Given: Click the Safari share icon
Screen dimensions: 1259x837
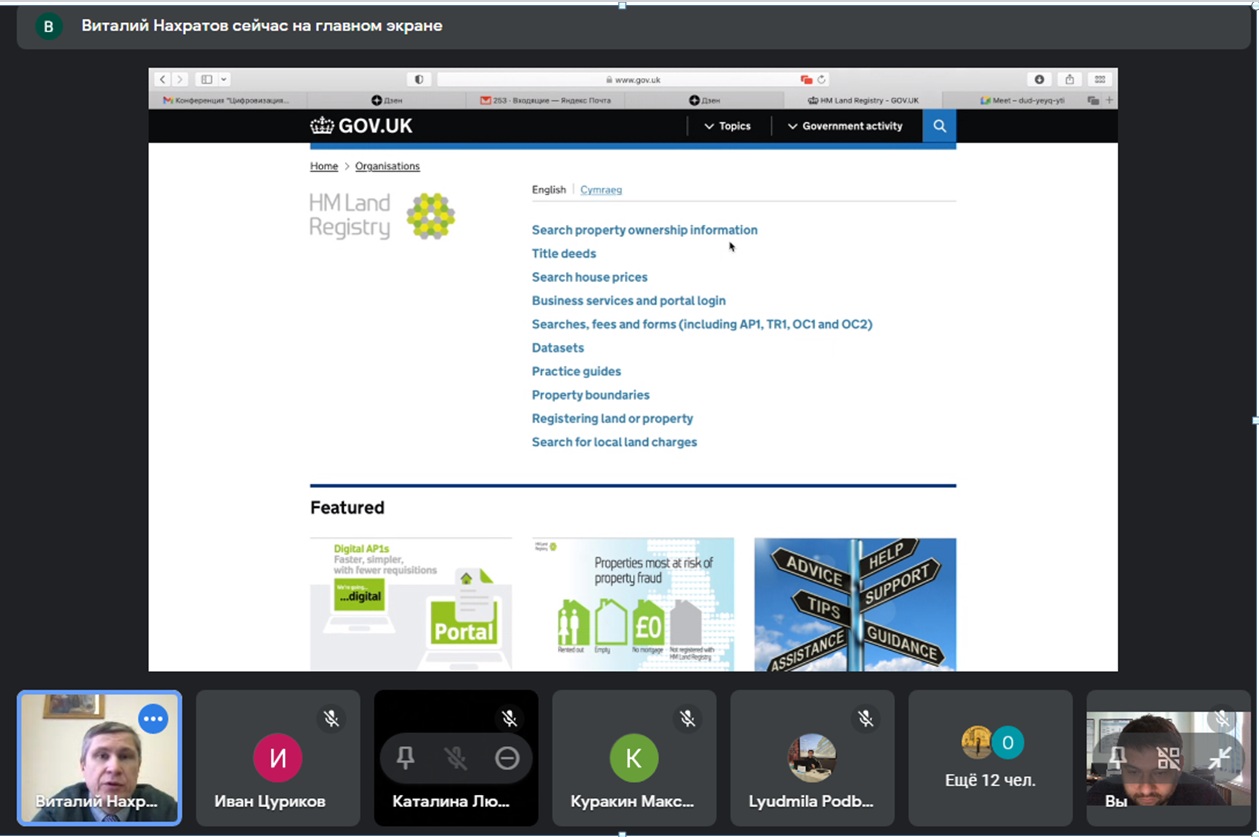Looking at the screenshot, I should click(1069, 79).
